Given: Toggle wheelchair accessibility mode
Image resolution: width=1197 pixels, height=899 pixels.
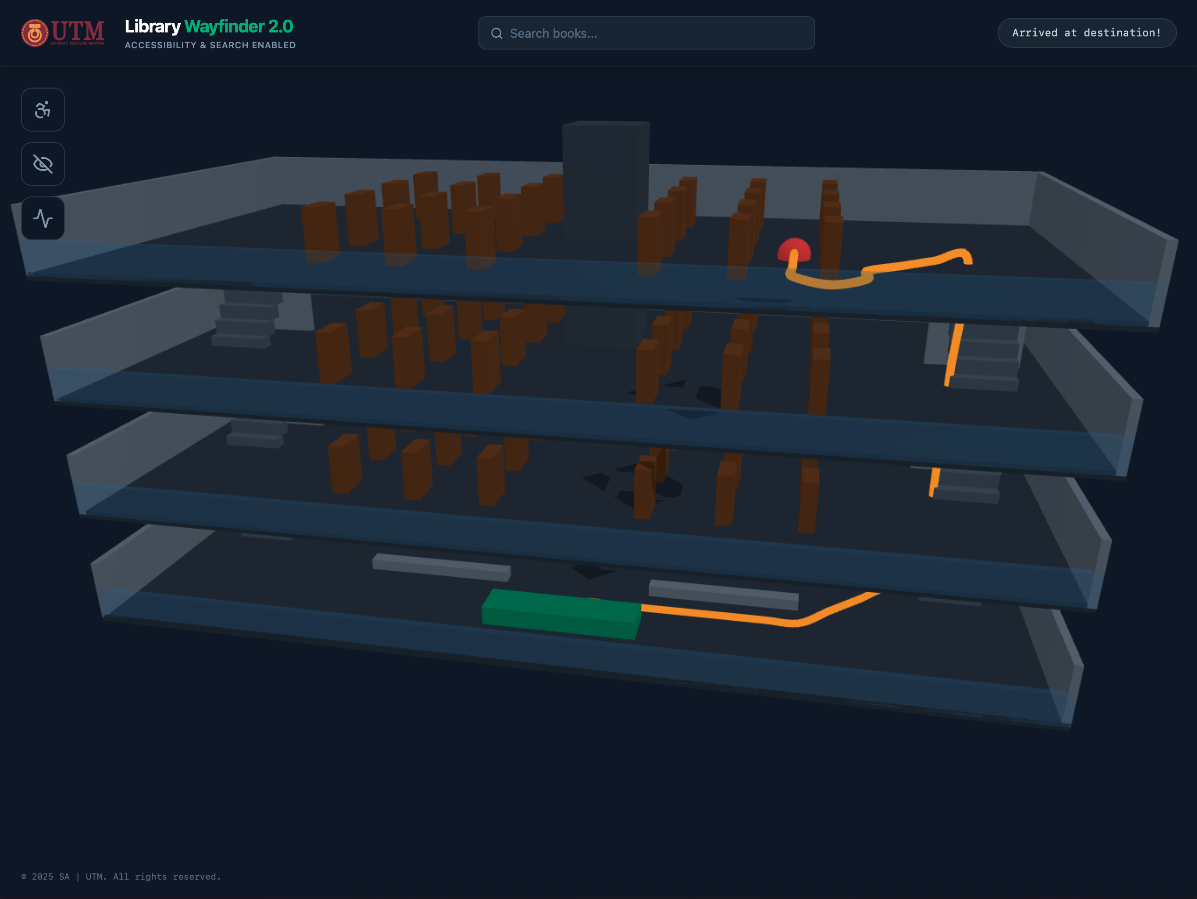Looking at the screenshot, I should (x=43, y=110).
